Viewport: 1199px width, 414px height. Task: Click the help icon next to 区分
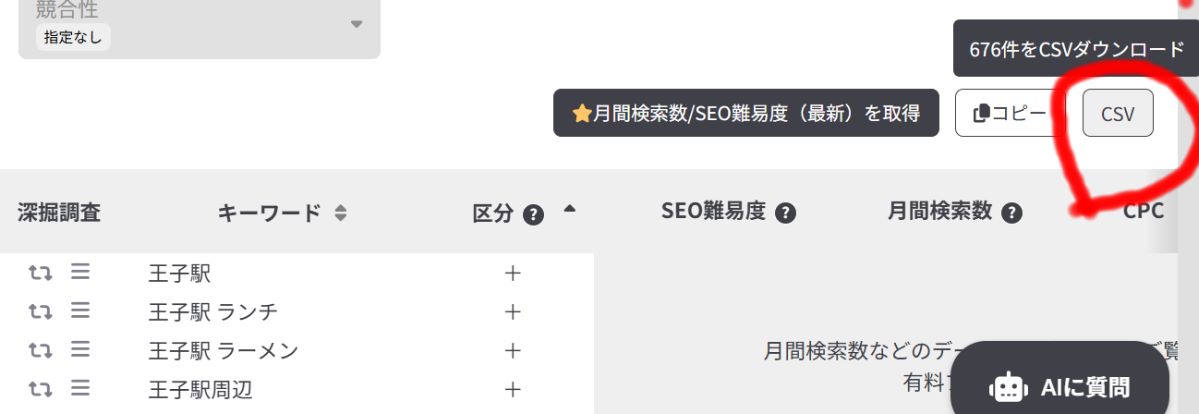[x=534, y=214]
